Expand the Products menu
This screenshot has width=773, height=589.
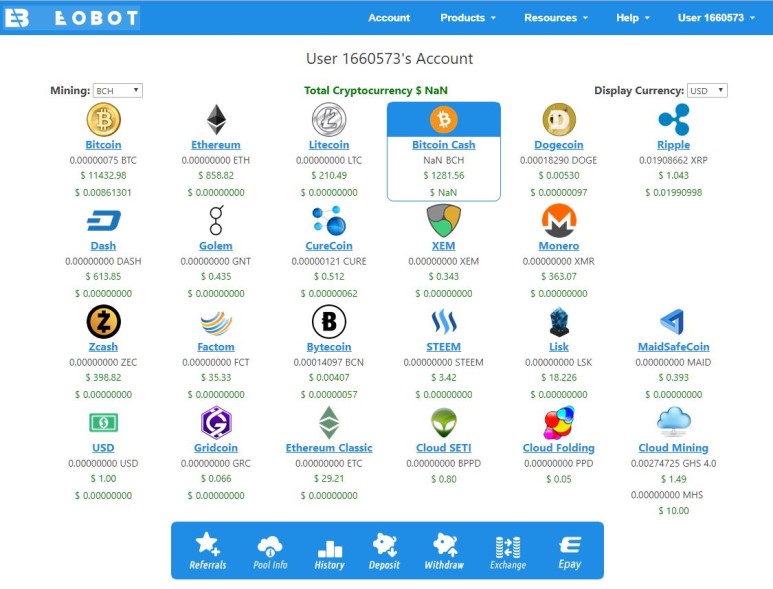[x=467, y=18]
